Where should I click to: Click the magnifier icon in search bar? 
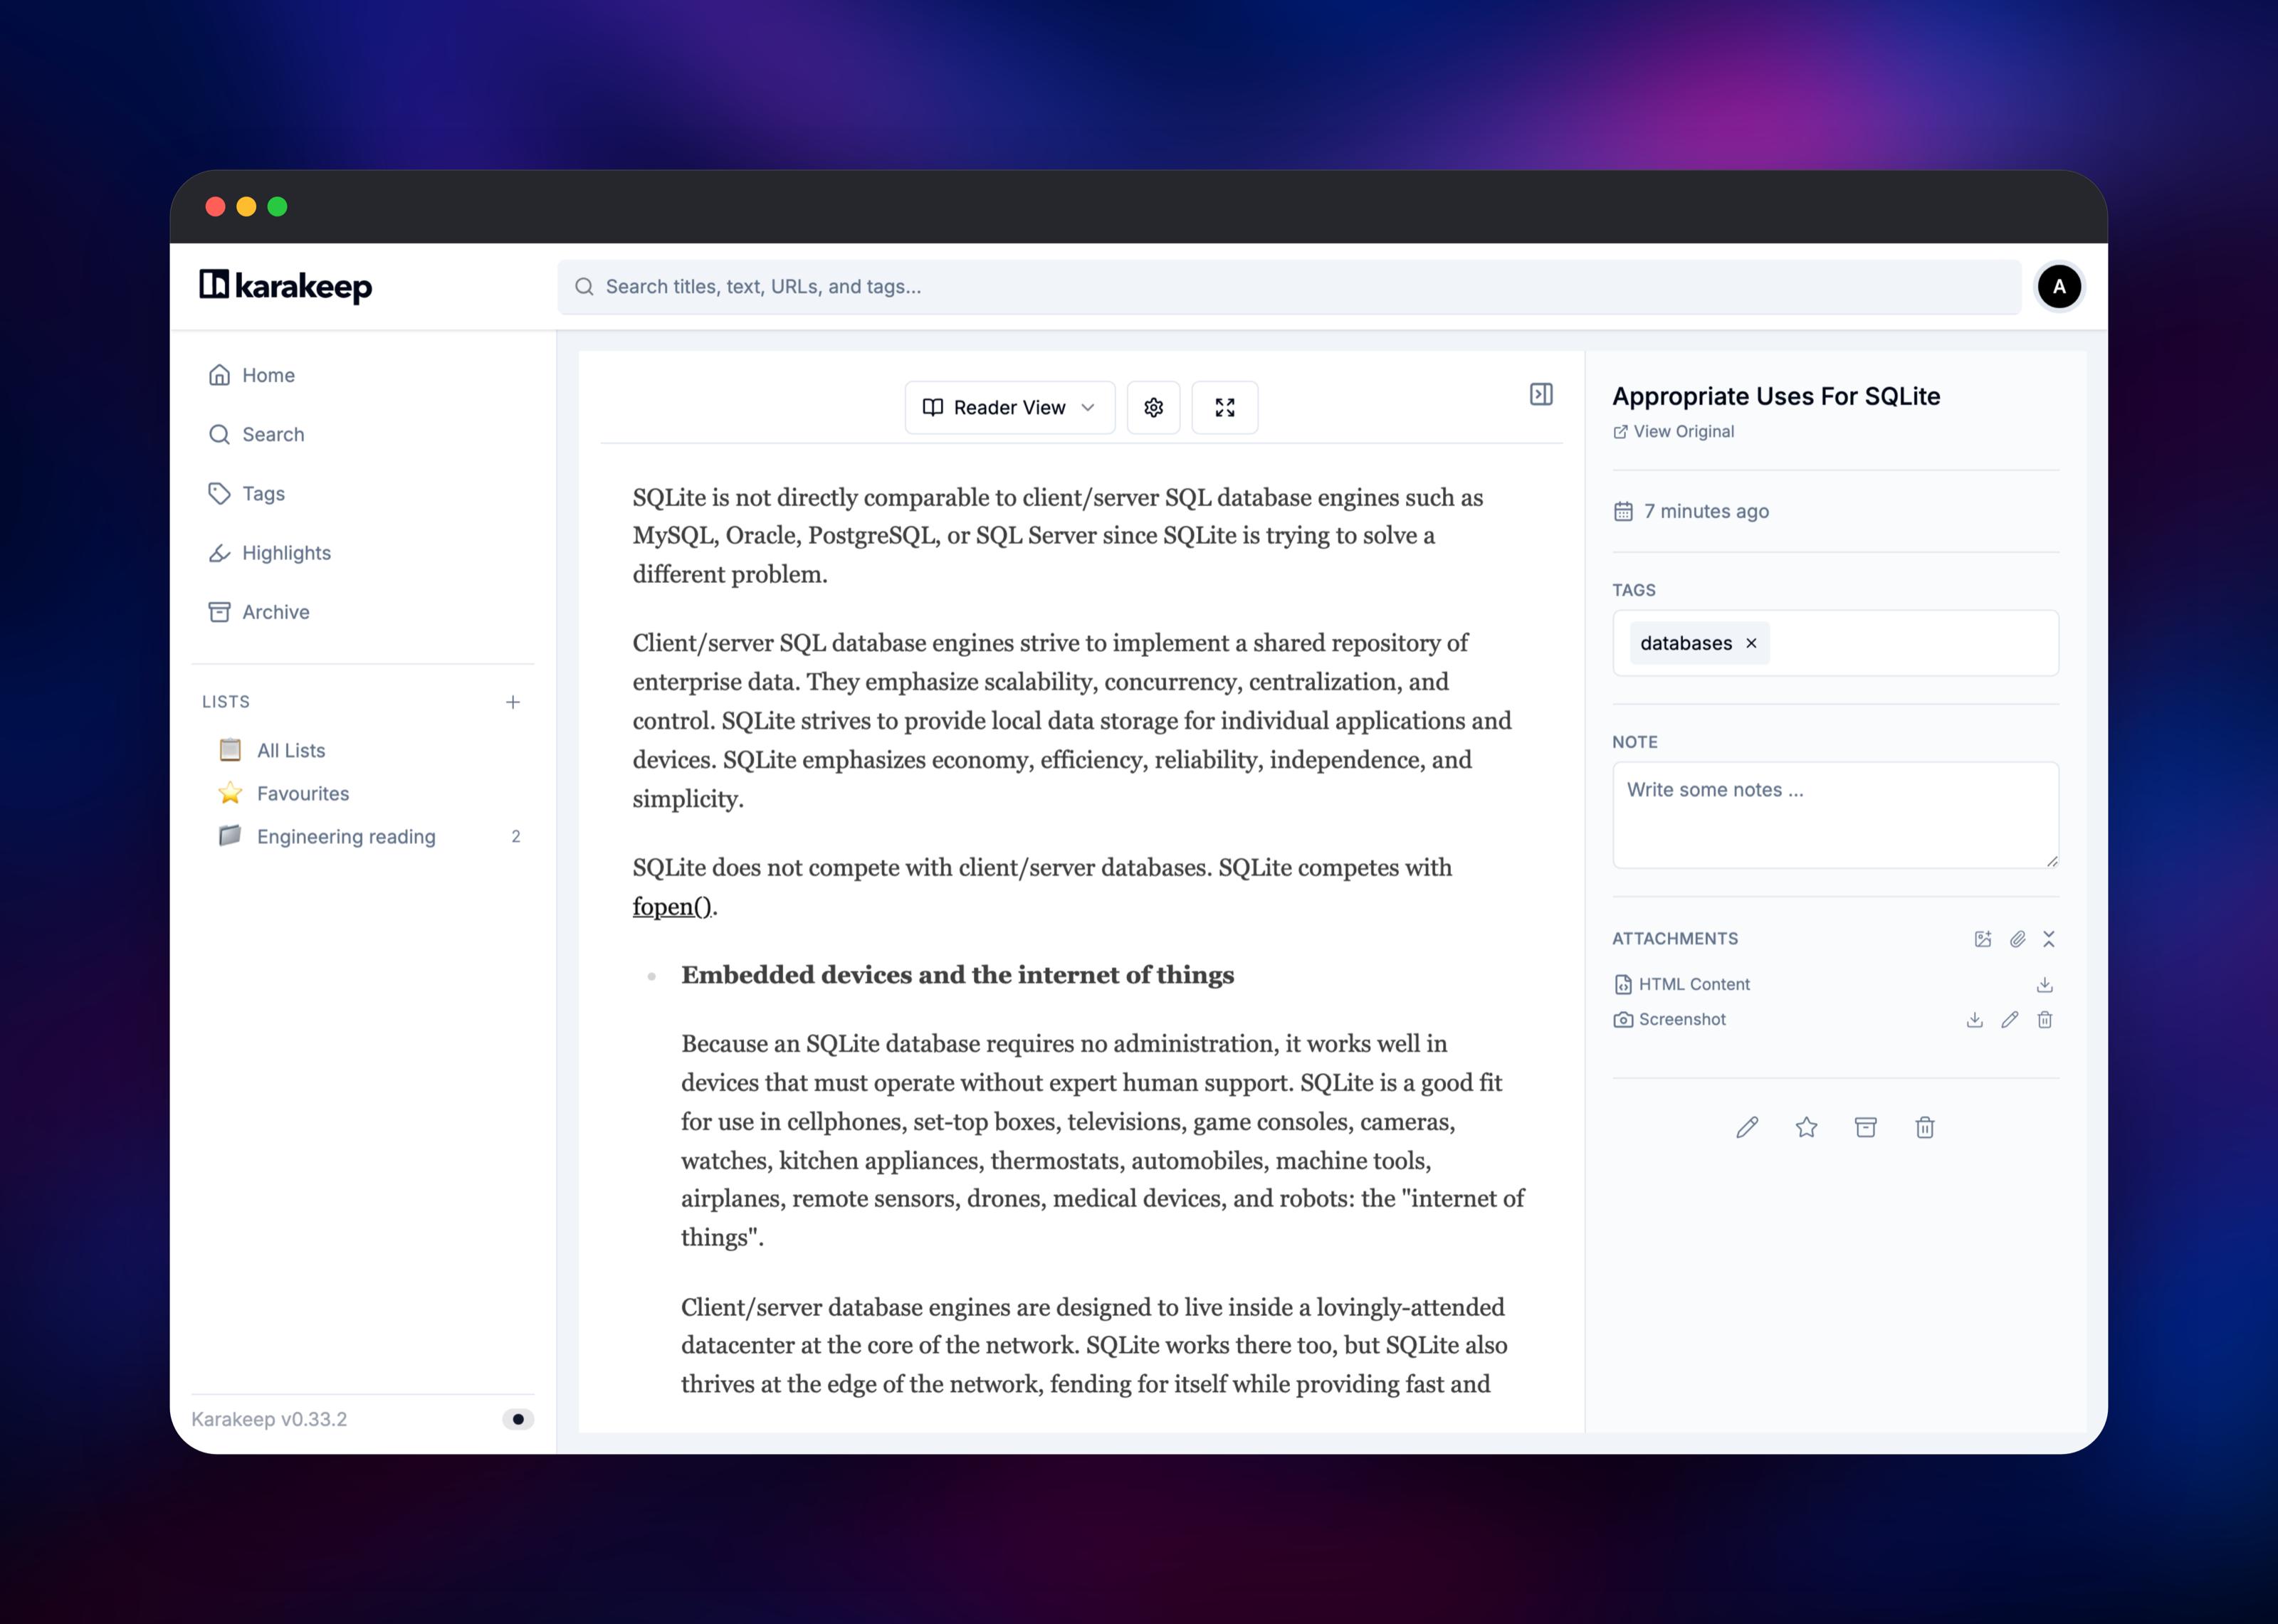tap(584, 287)
